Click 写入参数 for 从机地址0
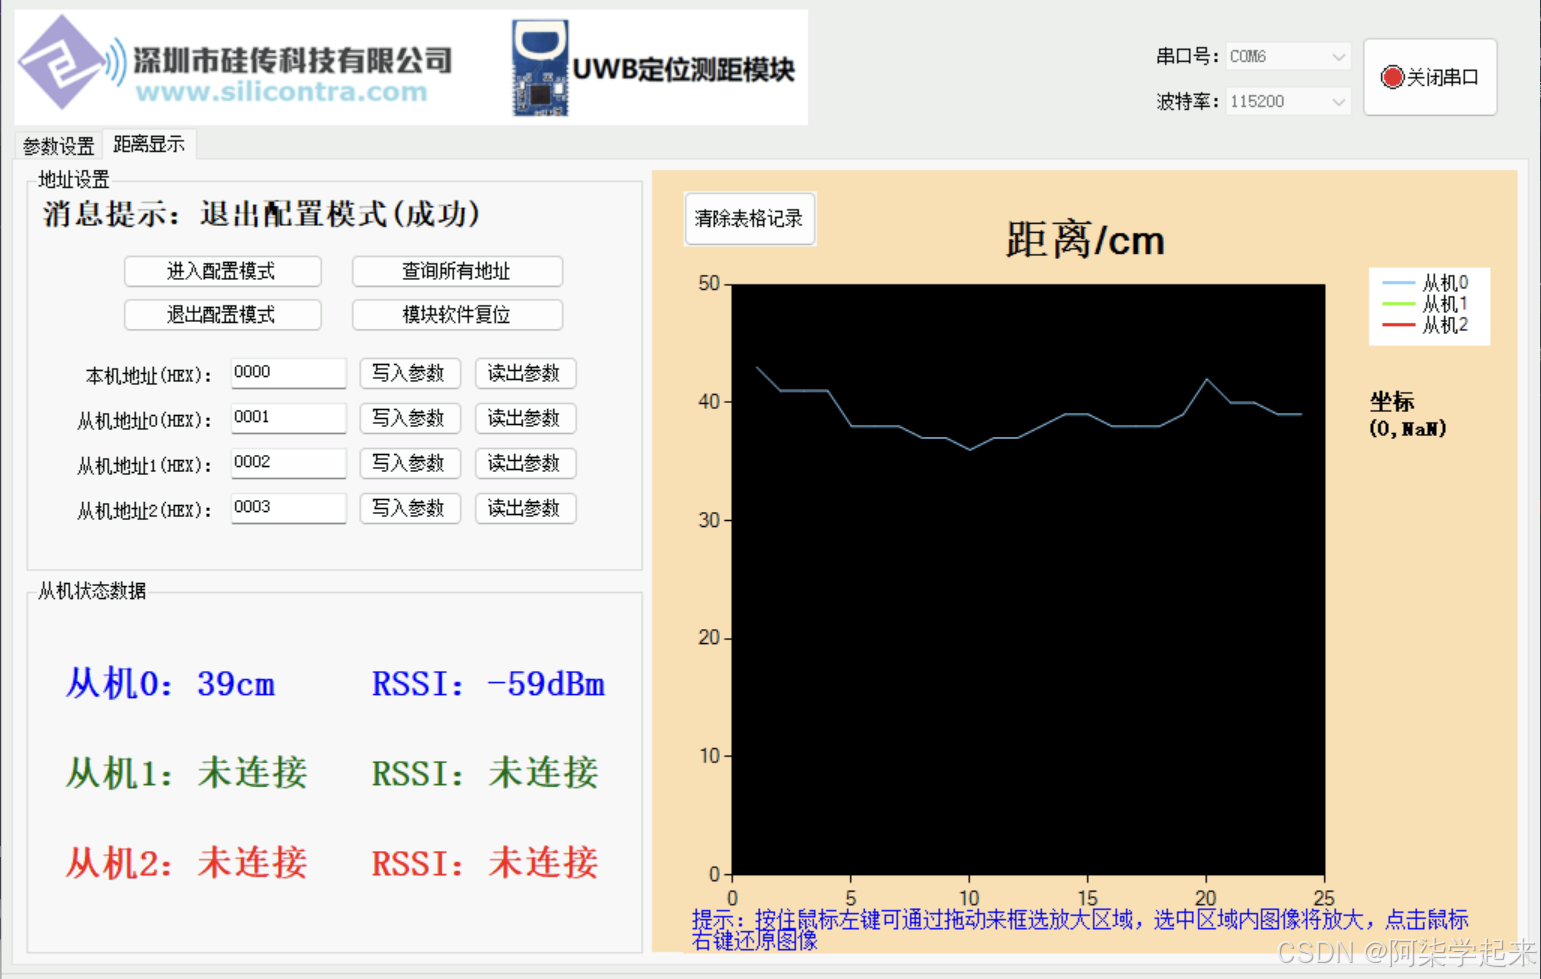This screenshot has height=979, width=1541. tap(409, 418)
